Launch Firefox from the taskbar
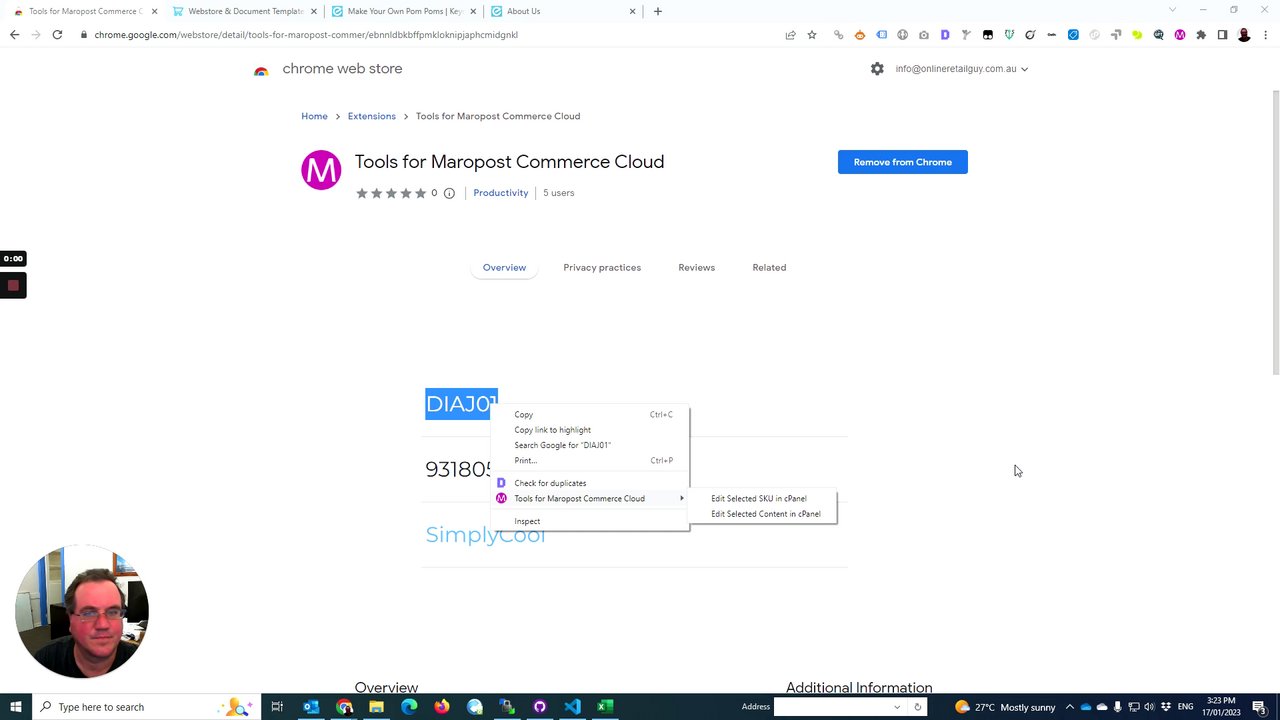This screenshot has height=720, width=1280. tap(442, 707)
